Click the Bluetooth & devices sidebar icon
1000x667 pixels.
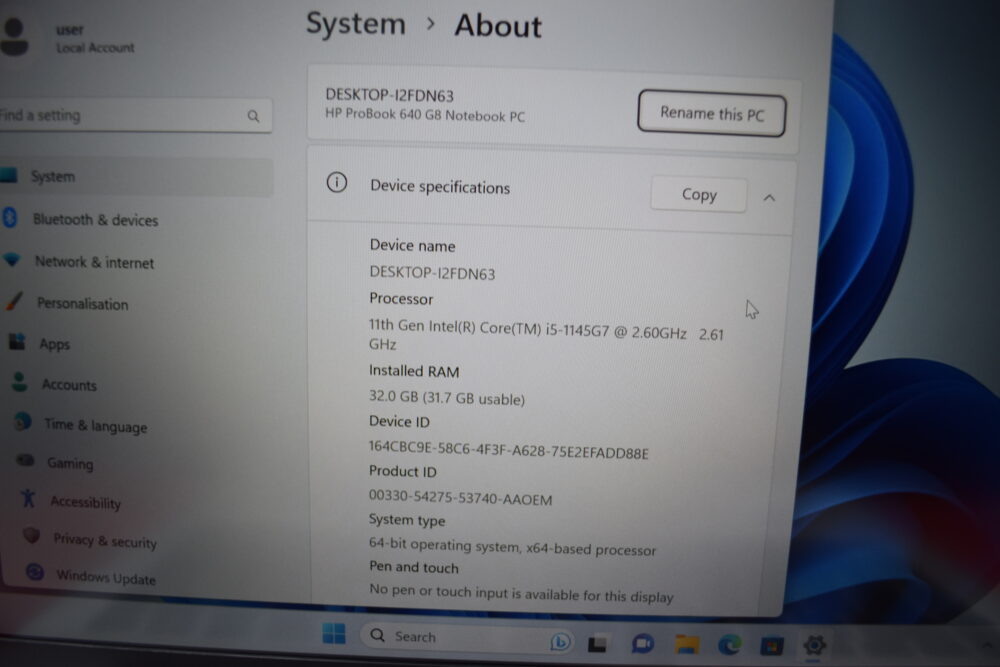[x=10, y=217]
